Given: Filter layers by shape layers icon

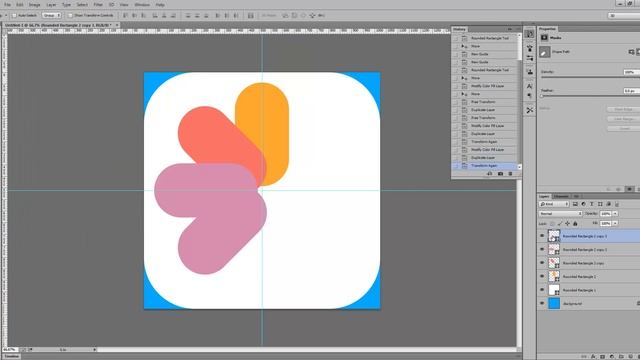Looking at the screenshot, I should tap(600, 204).
